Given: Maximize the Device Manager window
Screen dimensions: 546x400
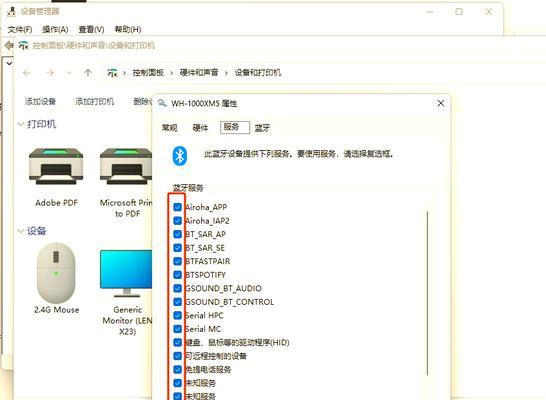Looking at the screenshot, I should click(459, 11).
